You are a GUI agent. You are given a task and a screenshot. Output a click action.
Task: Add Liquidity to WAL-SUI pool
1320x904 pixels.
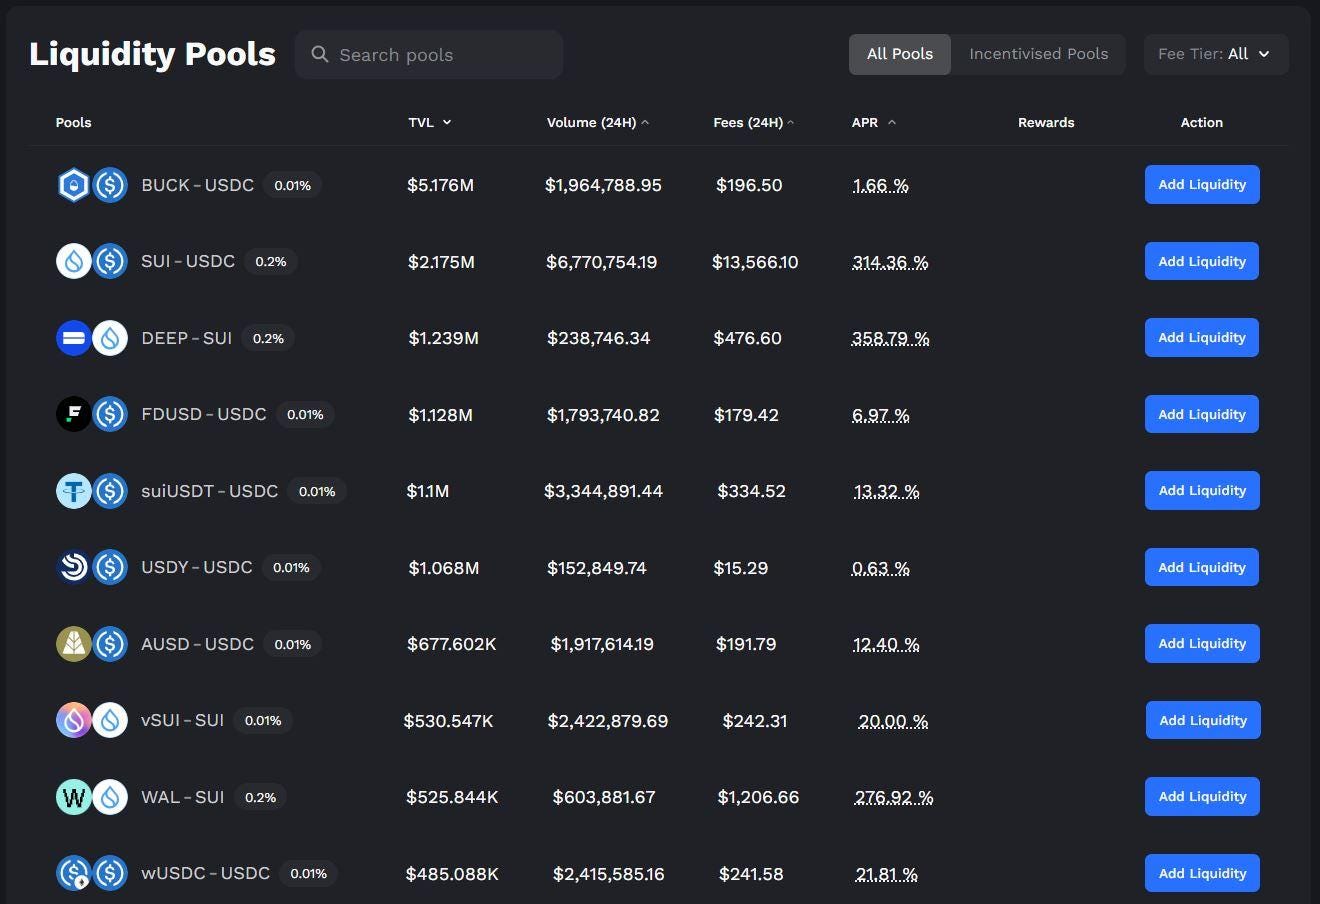(1202, 797)
